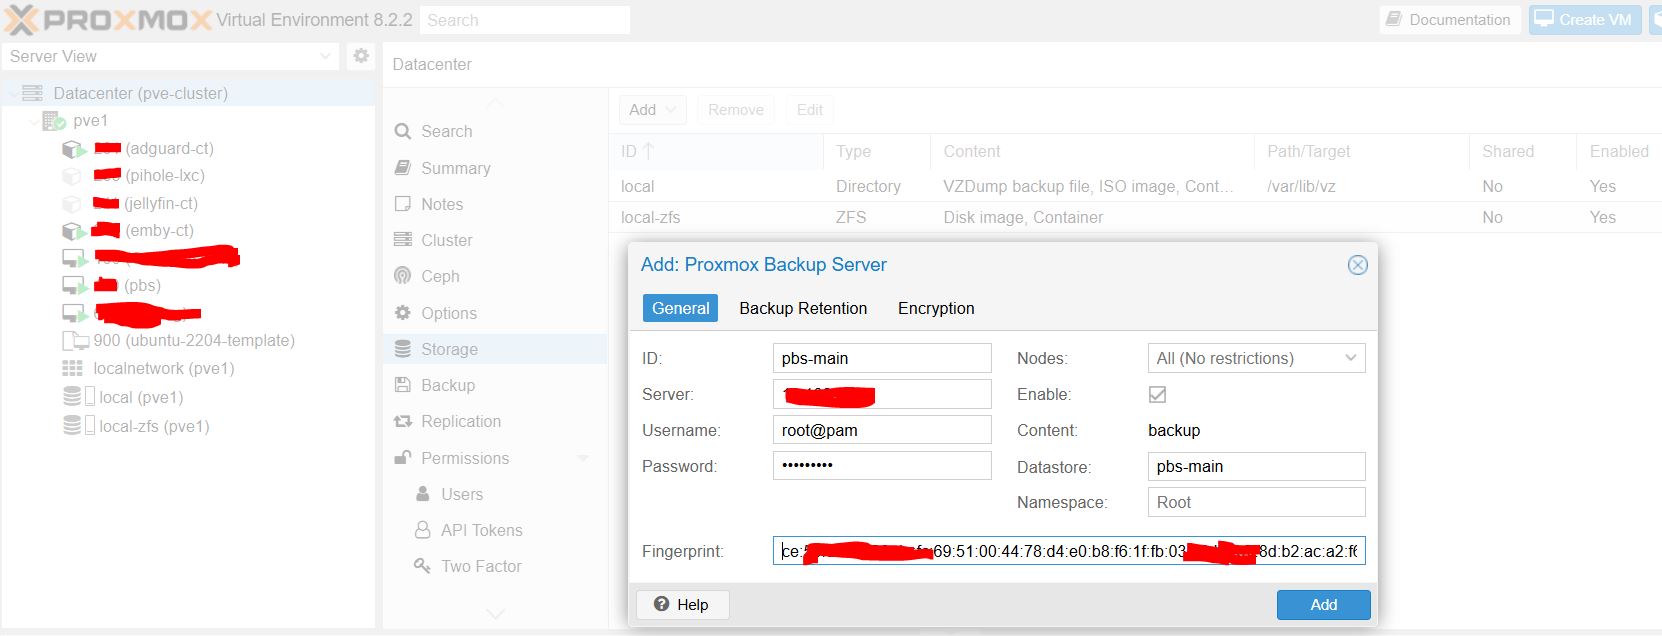
Task: Click the Ceph icon
Action: click(403, 276)
